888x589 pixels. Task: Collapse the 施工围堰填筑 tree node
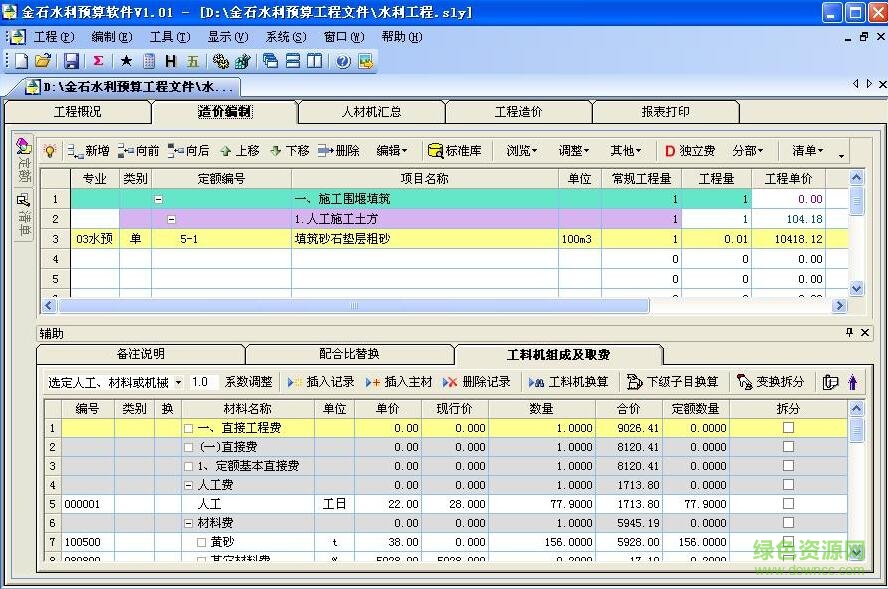click(x=159, y=198)
